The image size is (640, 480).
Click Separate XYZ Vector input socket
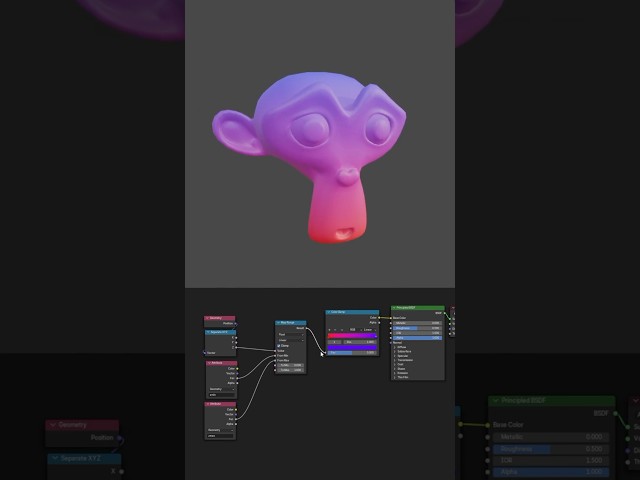coord(204,353)
